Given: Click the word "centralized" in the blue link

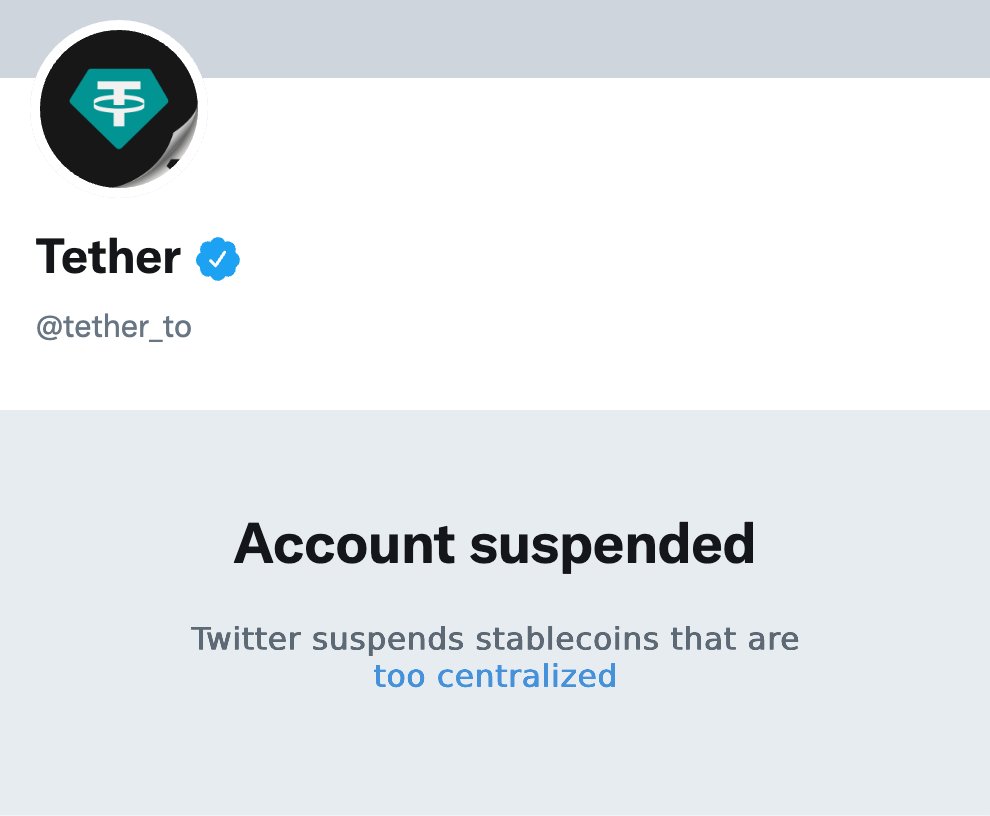Looking at the screenshot, I should [x=527, y=676].
